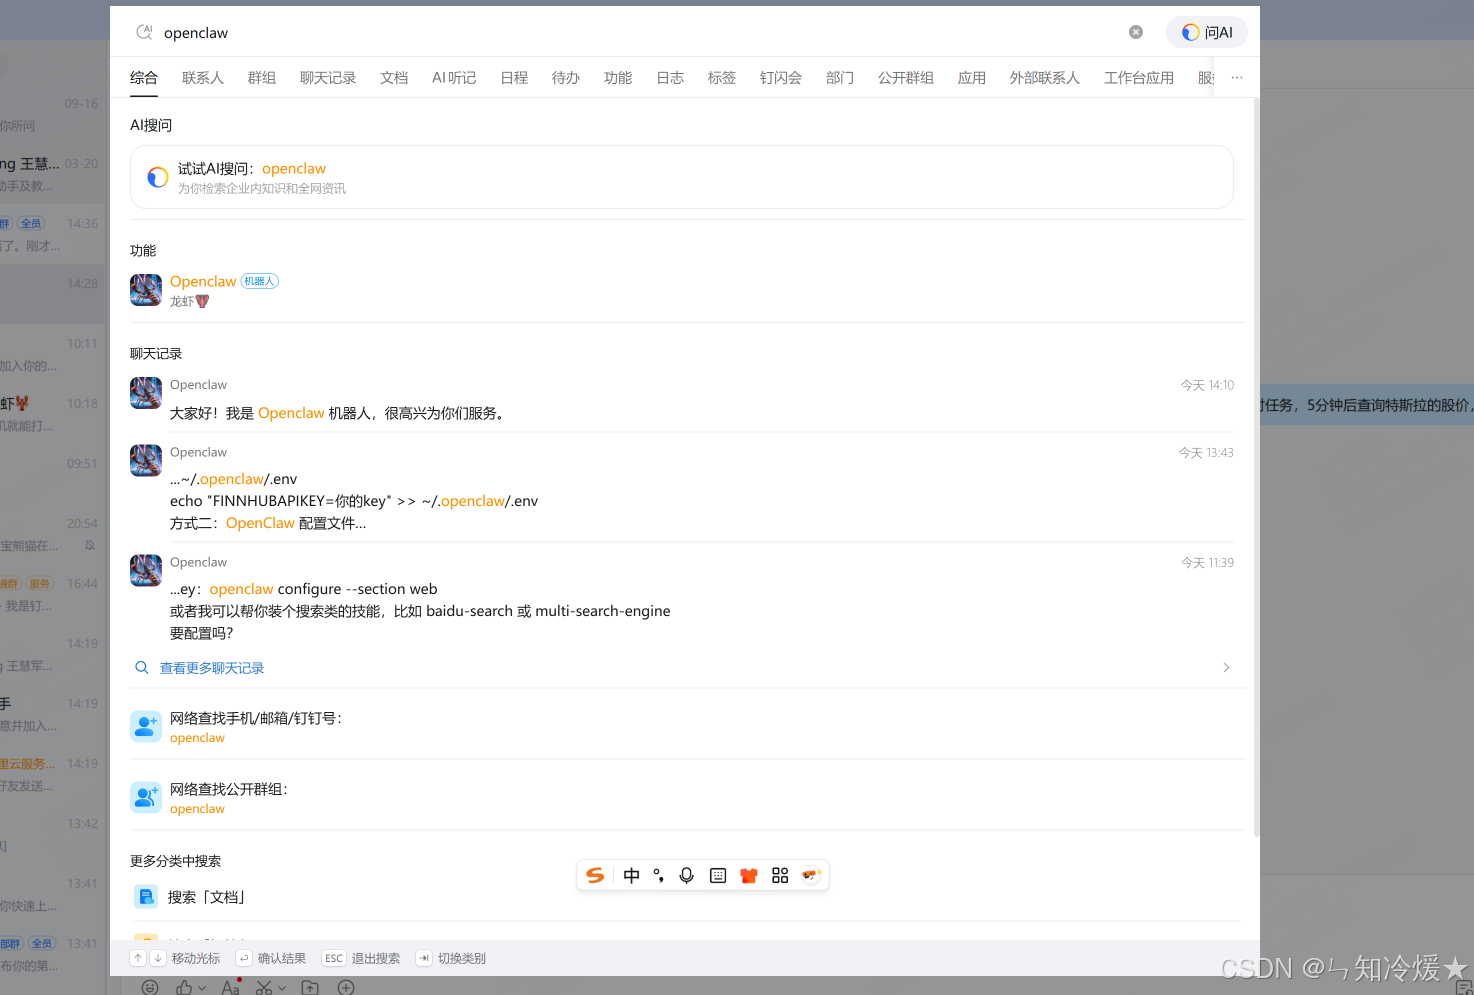Click the 问AI ask AI toggle button
The height and width of the screenshot is (995, 1474).
pos(1206,31)
